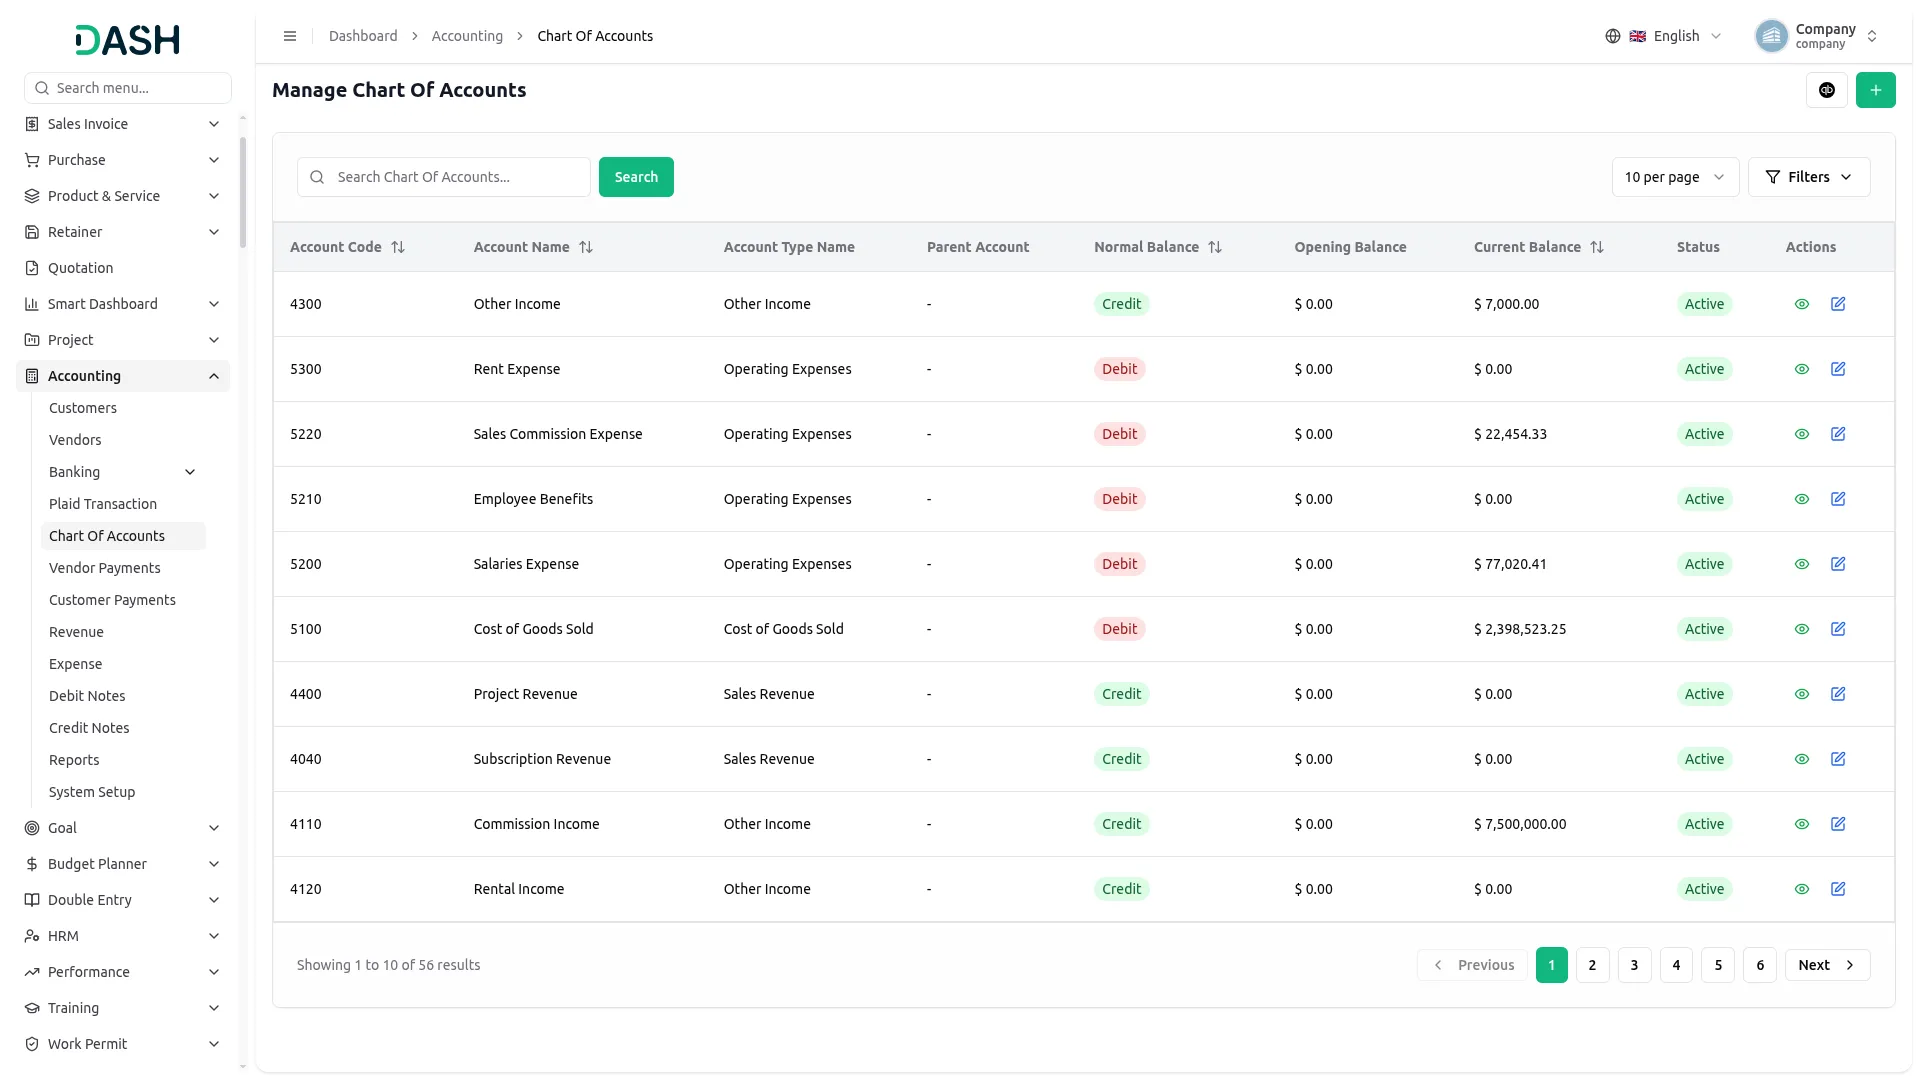Sort by Current Balance column
This screenshot has height=1080, width=1920.
click(x=1597, y=247)
